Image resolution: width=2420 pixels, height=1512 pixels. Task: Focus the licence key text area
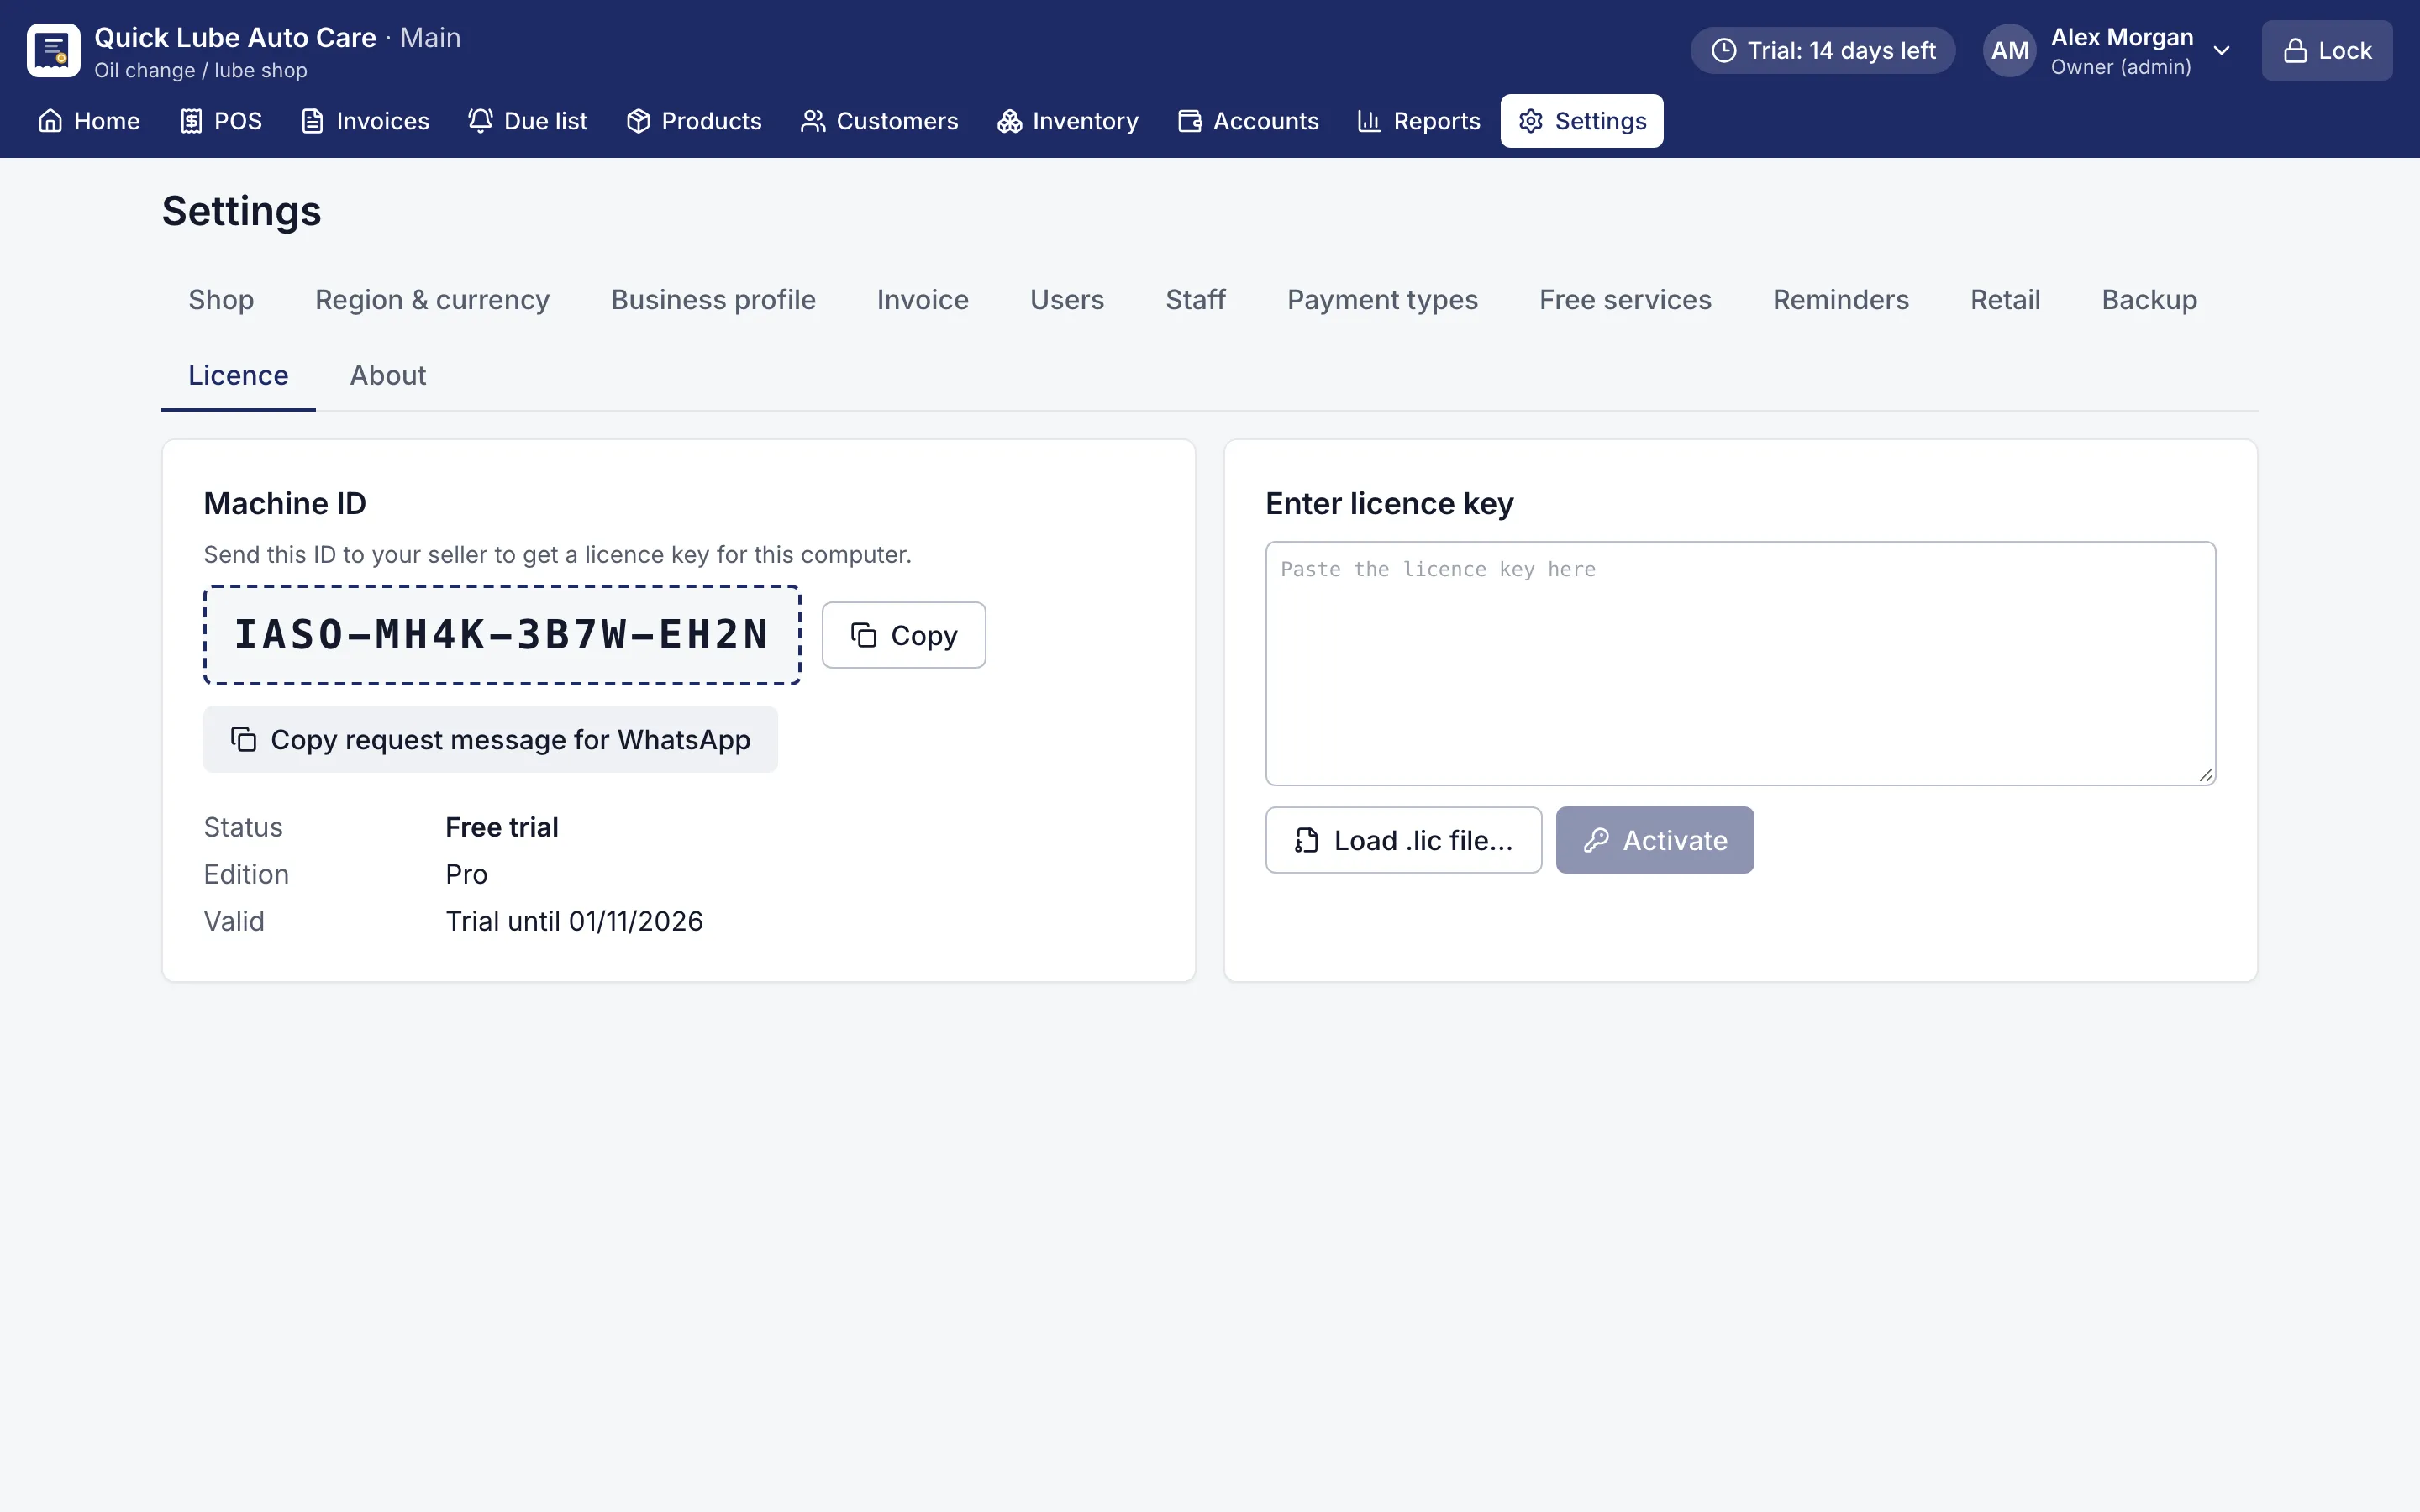(1740, 663)
